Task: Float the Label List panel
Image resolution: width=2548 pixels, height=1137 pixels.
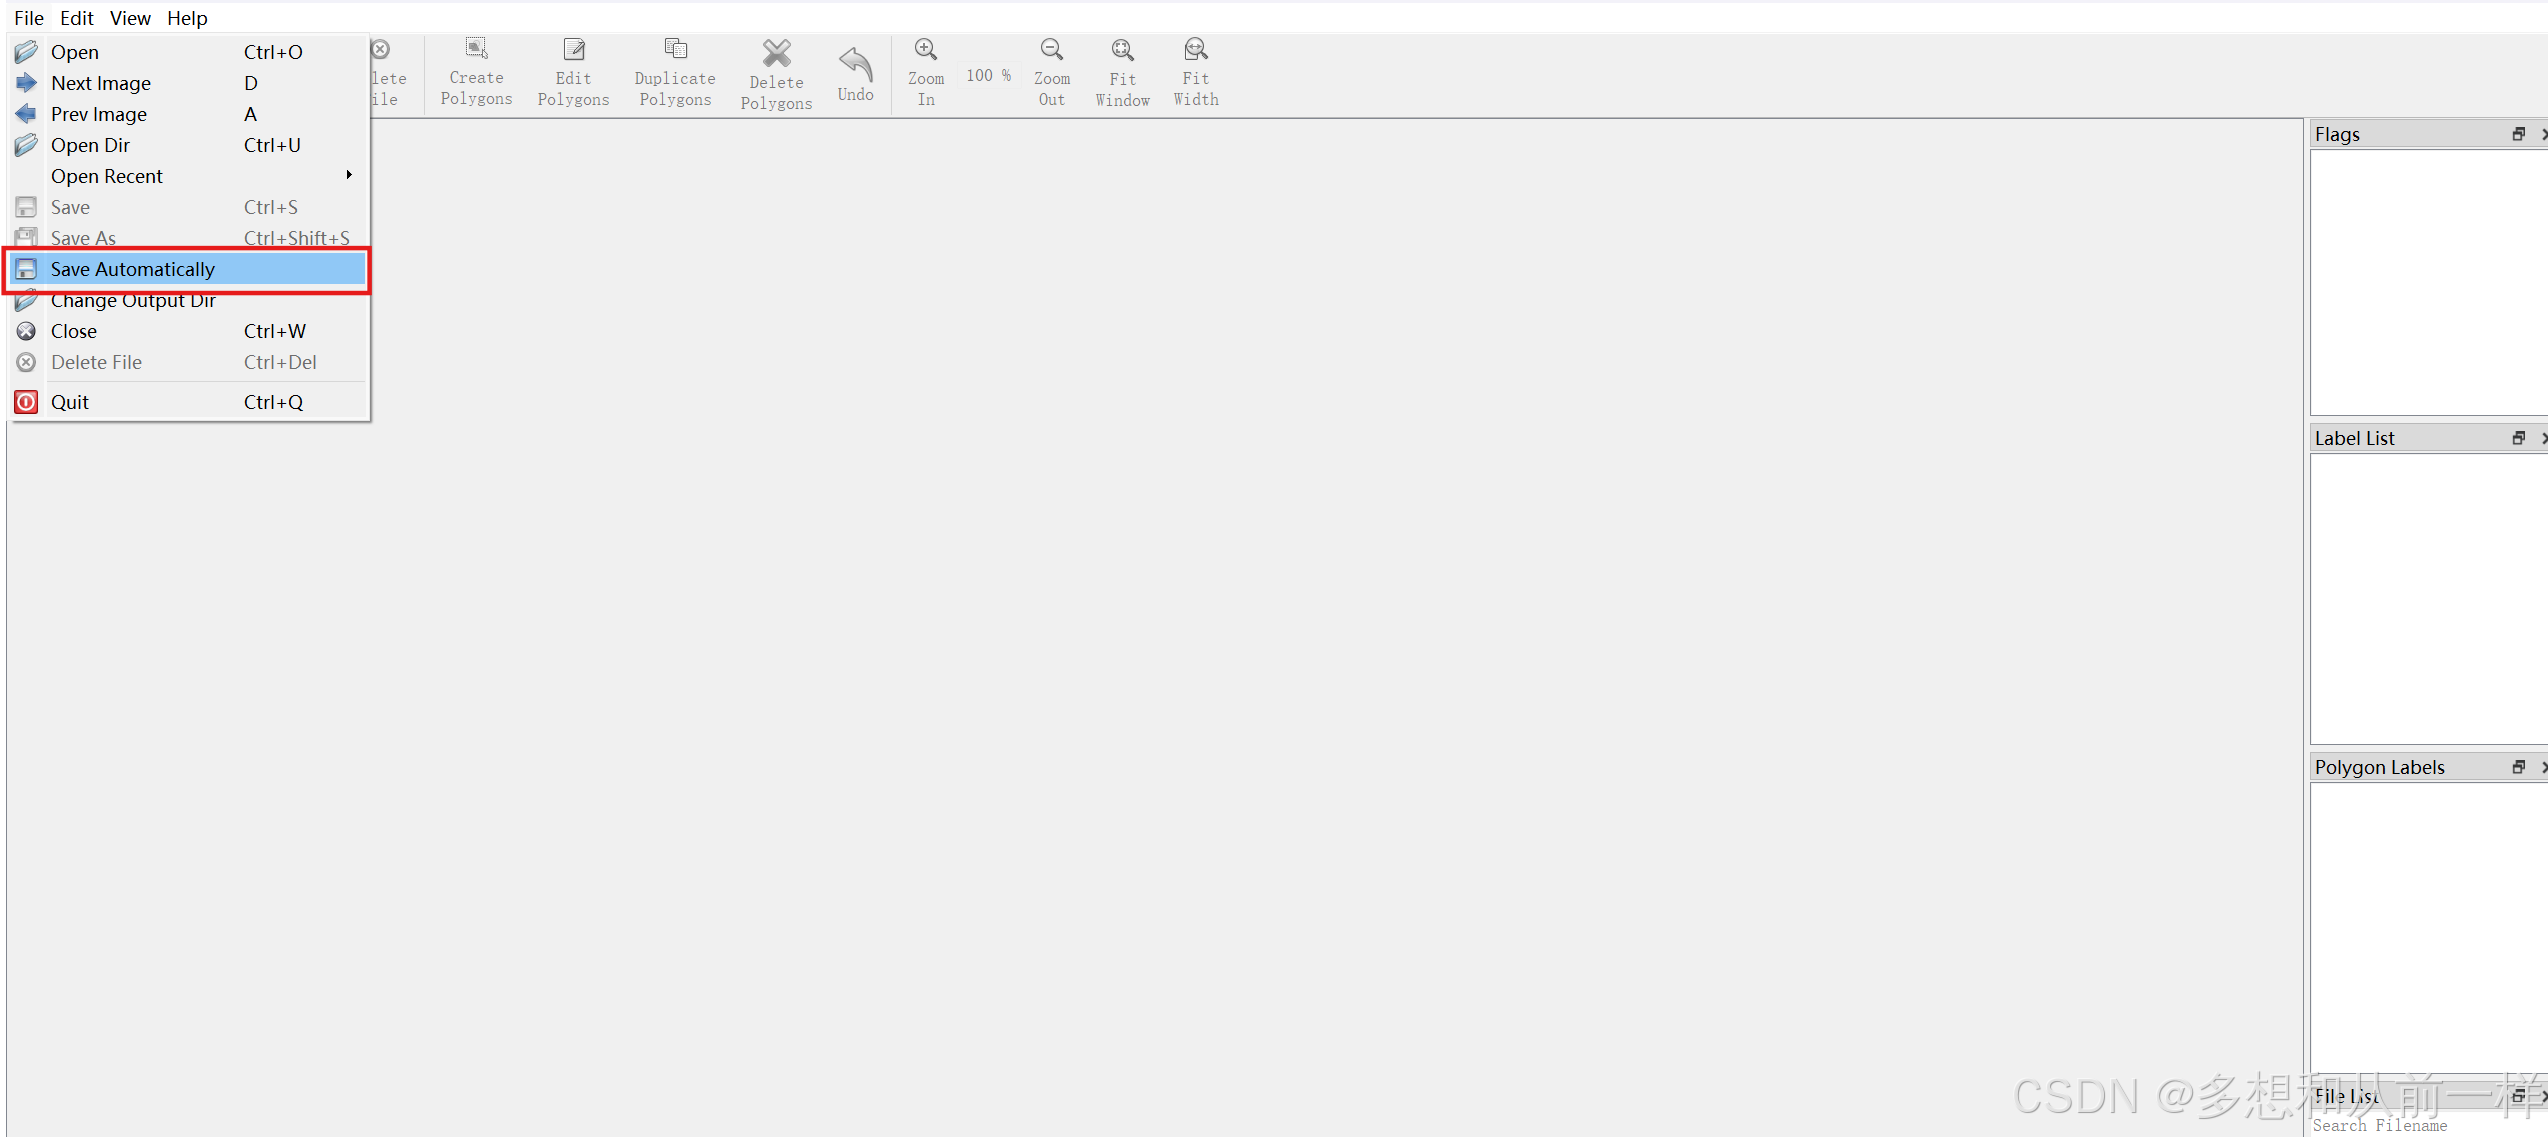Action: (2518, 438)
